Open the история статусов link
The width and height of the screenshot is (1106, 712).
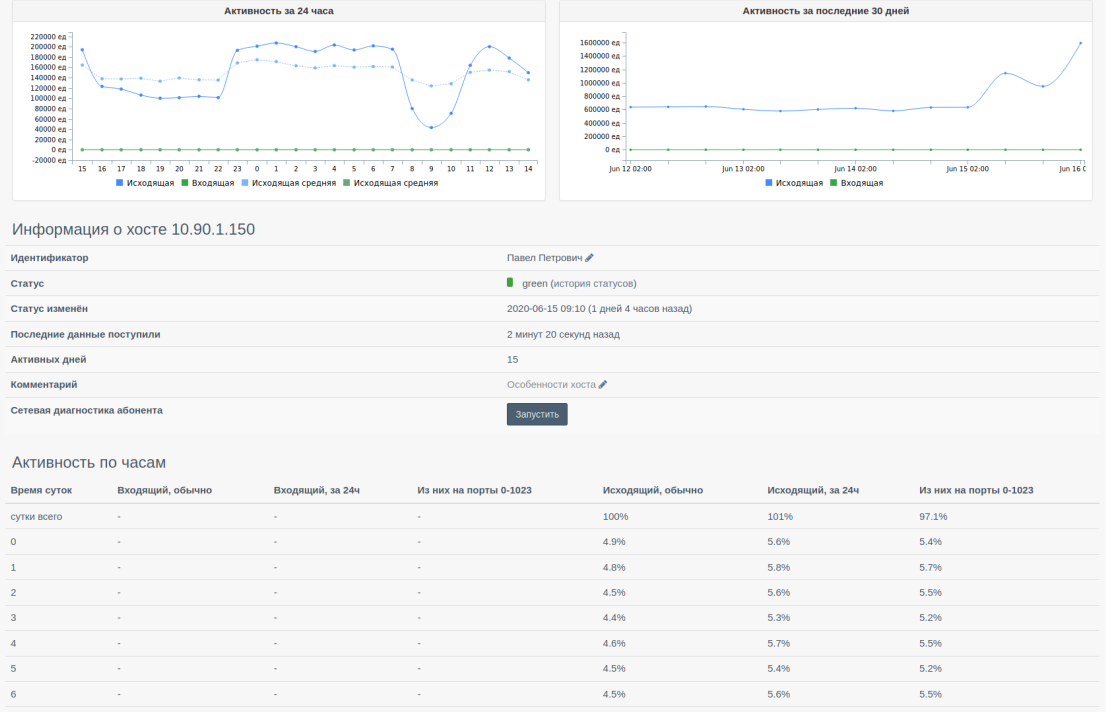click(593, 284)
